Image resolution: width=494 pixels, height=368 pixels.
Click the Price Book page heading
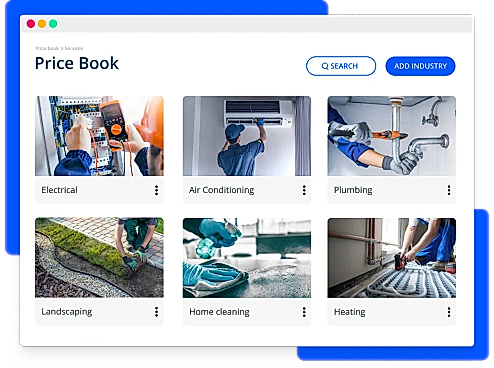pyautogui.click(x=77, y=63)
